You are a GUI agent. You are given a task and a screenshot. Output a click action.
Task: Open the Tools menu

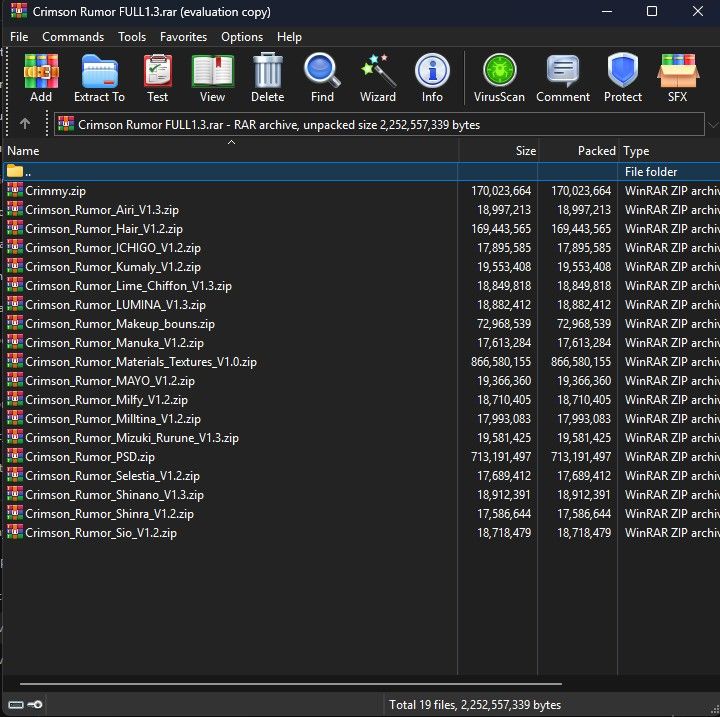132,37
